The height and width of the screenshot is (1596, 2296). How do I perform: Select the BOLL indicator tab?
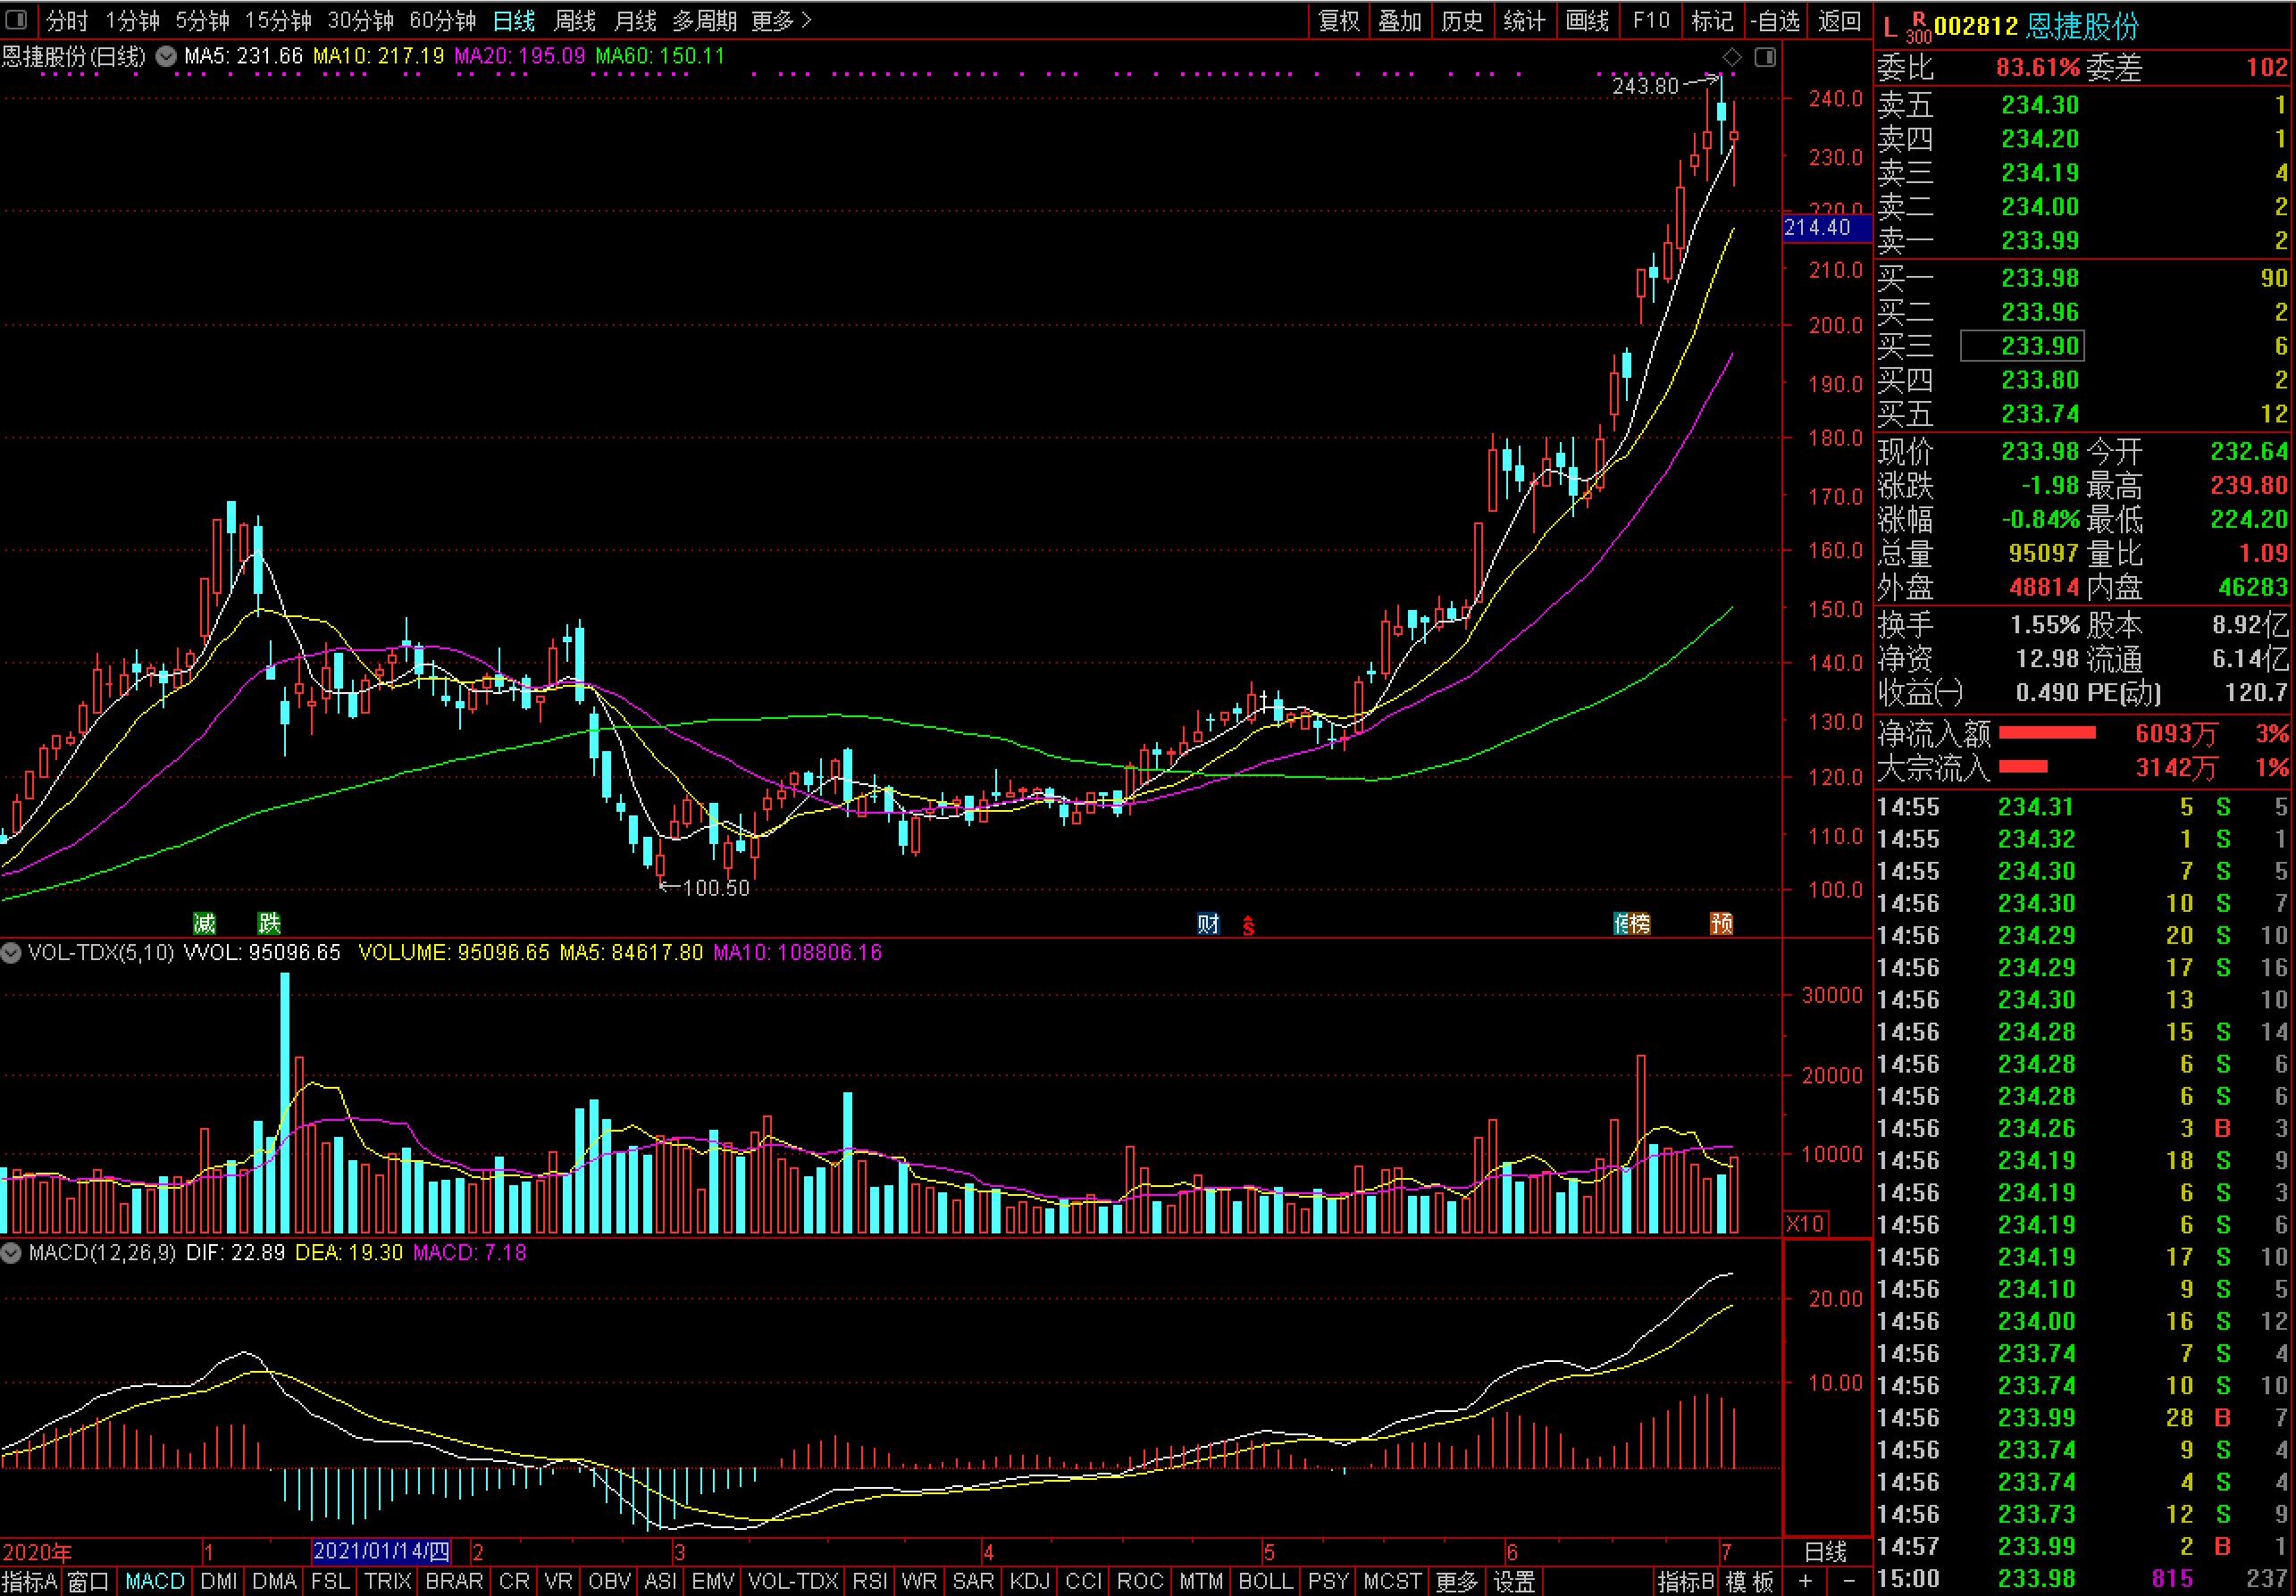1264,1581
